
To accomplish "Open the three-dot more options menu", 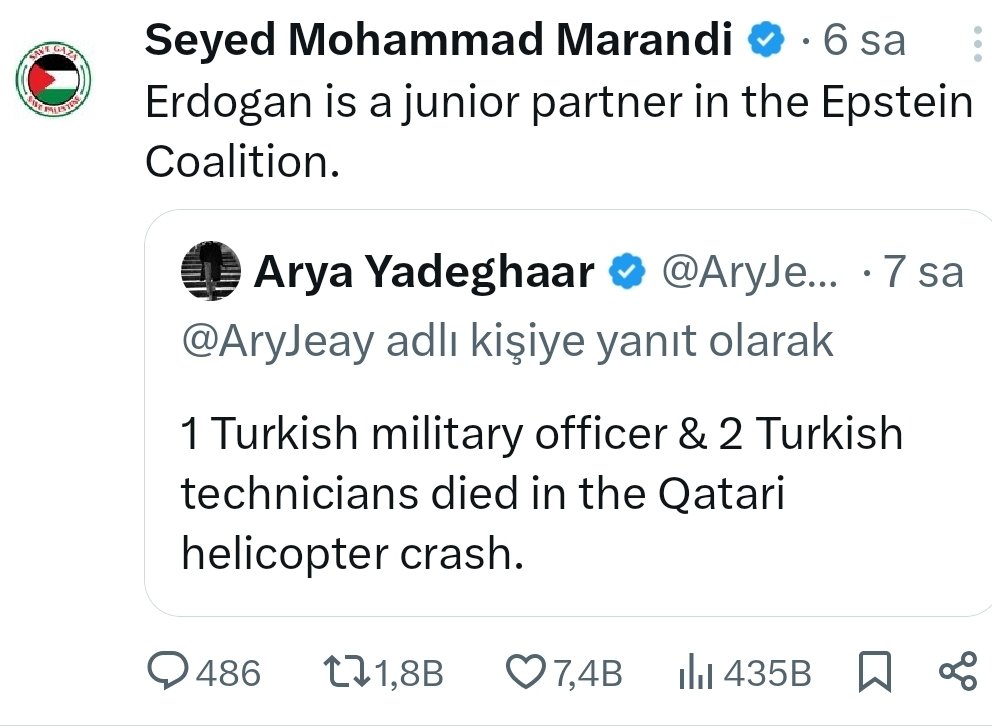I will click(x=977, y=44).
